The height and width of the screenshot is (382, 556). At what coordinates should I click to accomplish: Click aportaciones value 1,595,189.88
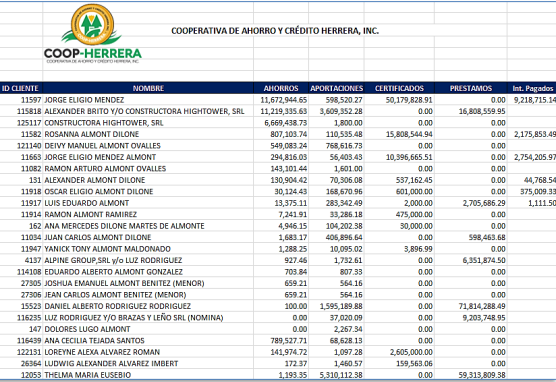click(x=341, y=306)
